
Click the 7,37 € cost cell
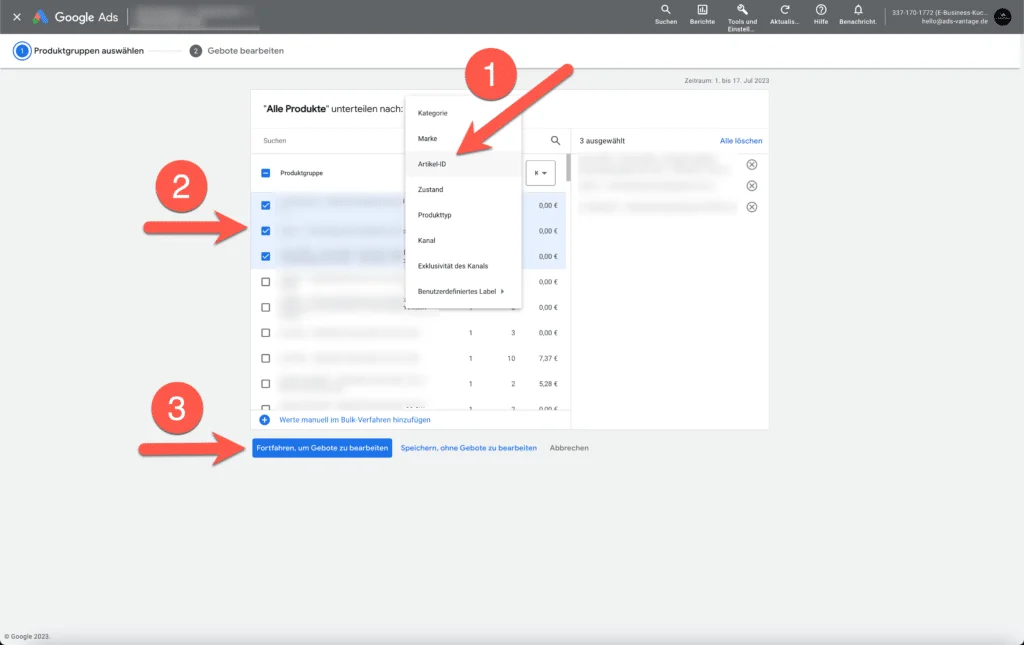coord(548,358)
